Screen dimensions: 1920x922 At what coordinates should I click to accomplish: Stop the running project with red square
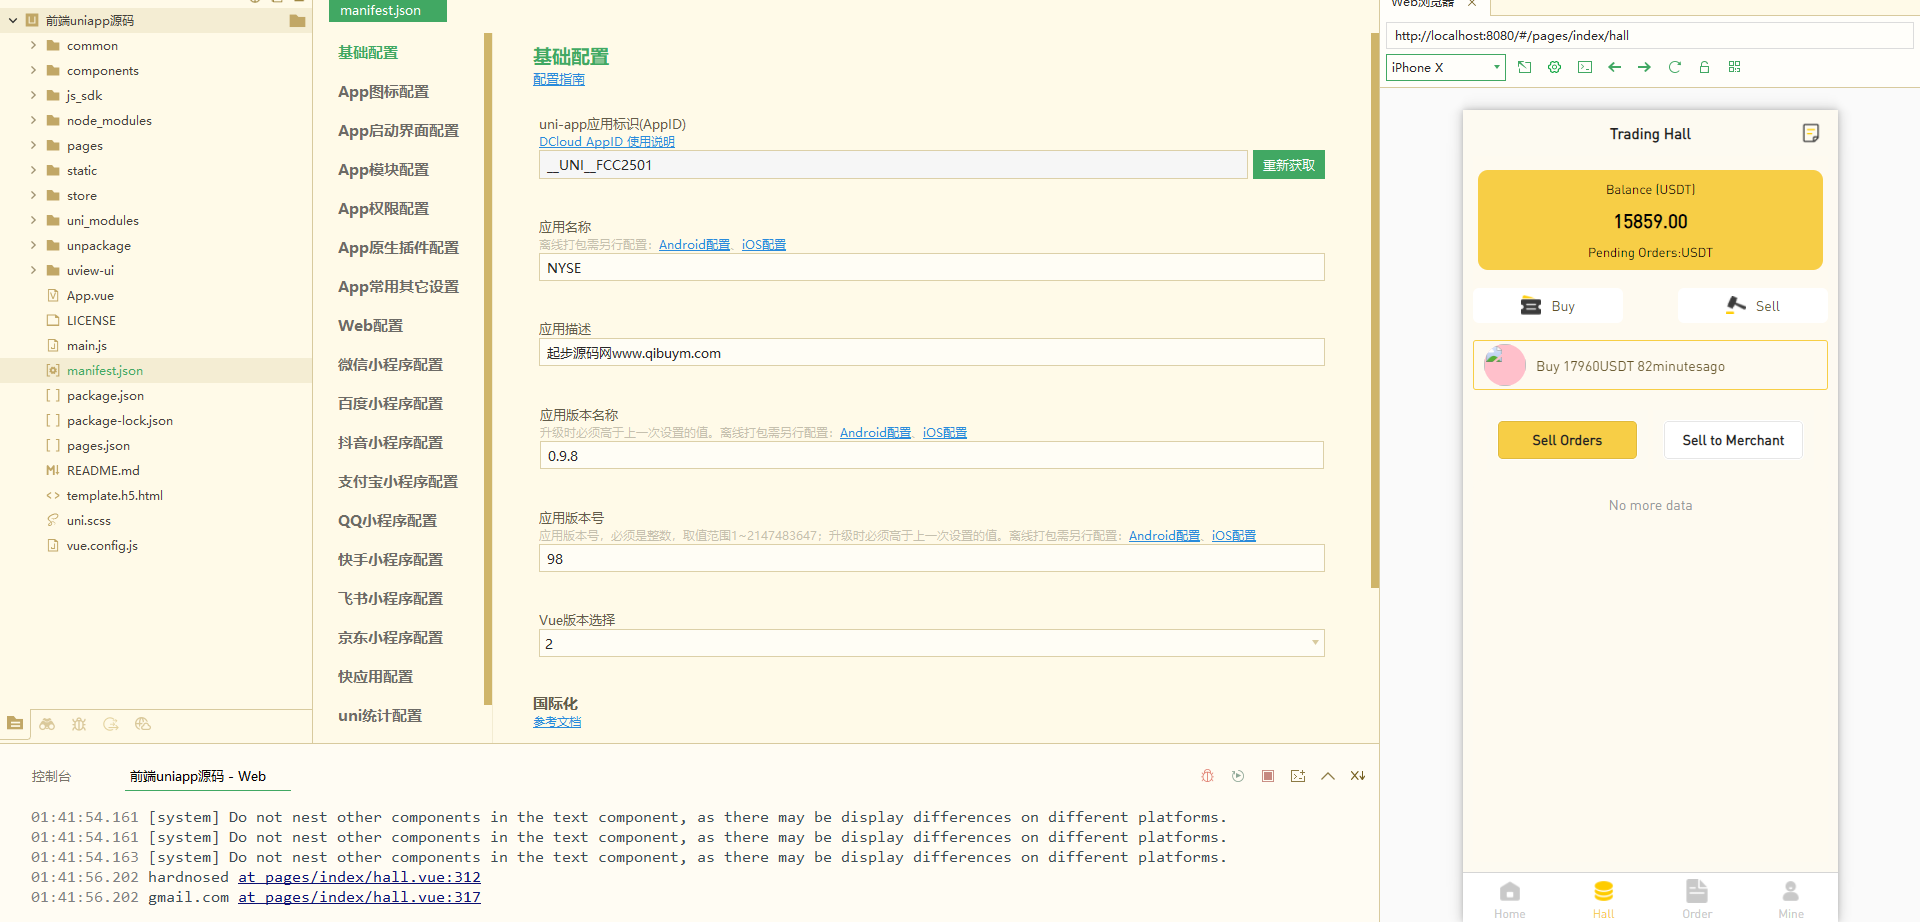coord(1268,776)
